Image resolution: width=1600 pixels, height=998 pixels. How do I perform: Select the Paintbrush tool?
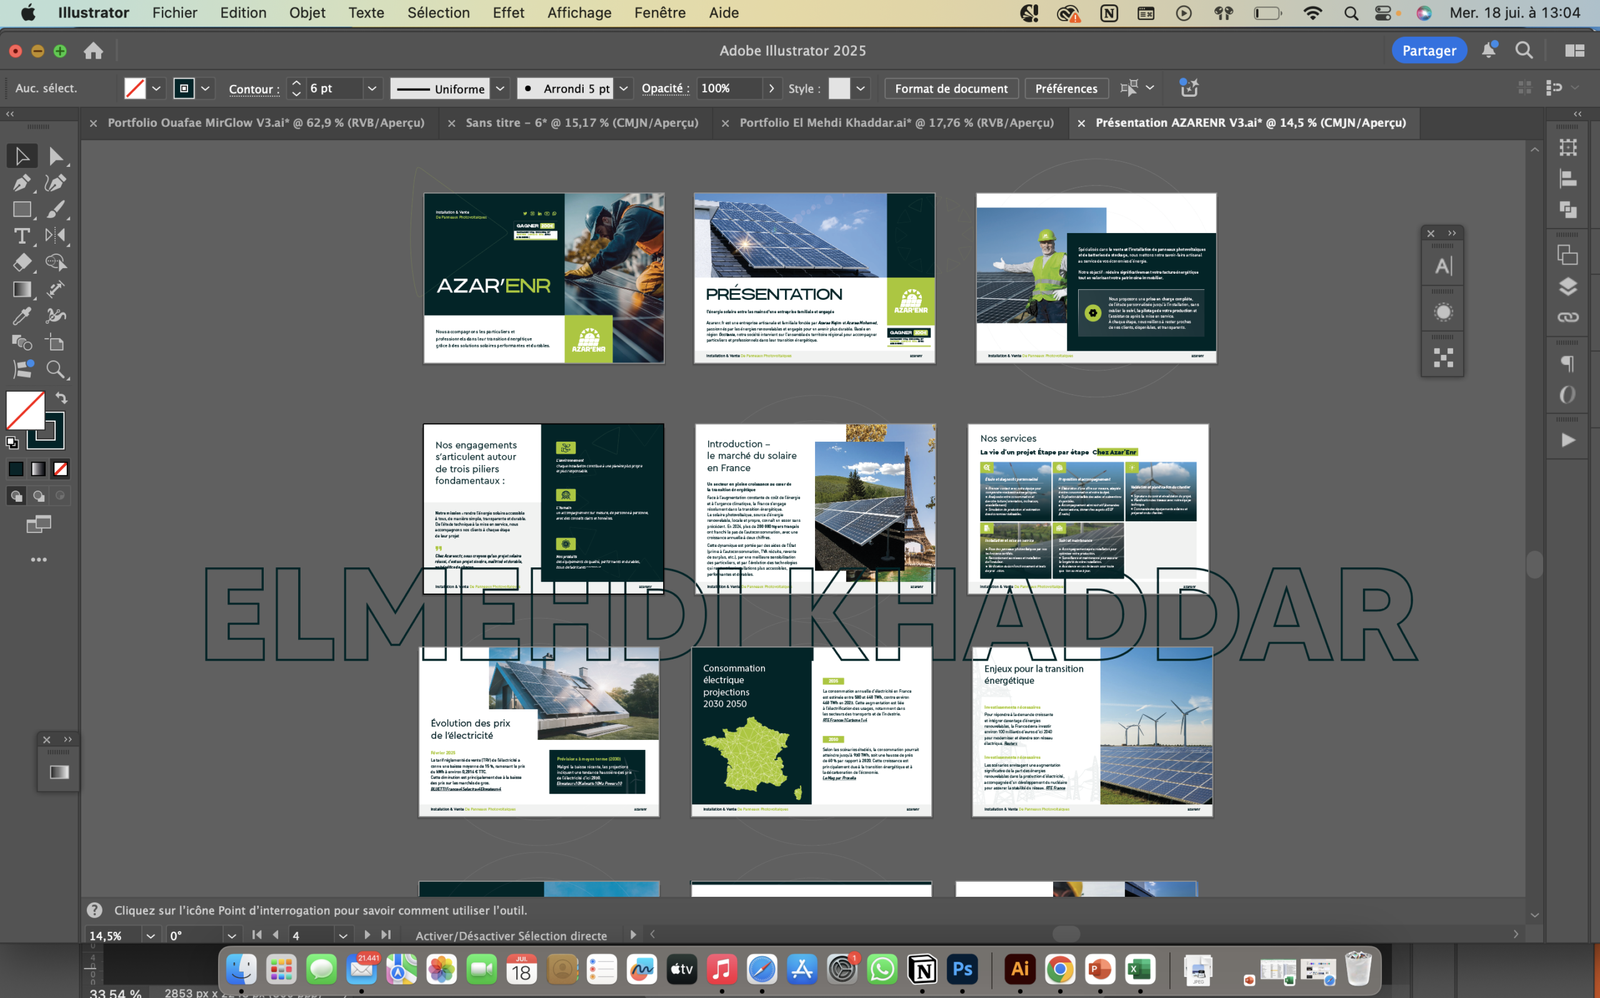(x=56, y=209)
